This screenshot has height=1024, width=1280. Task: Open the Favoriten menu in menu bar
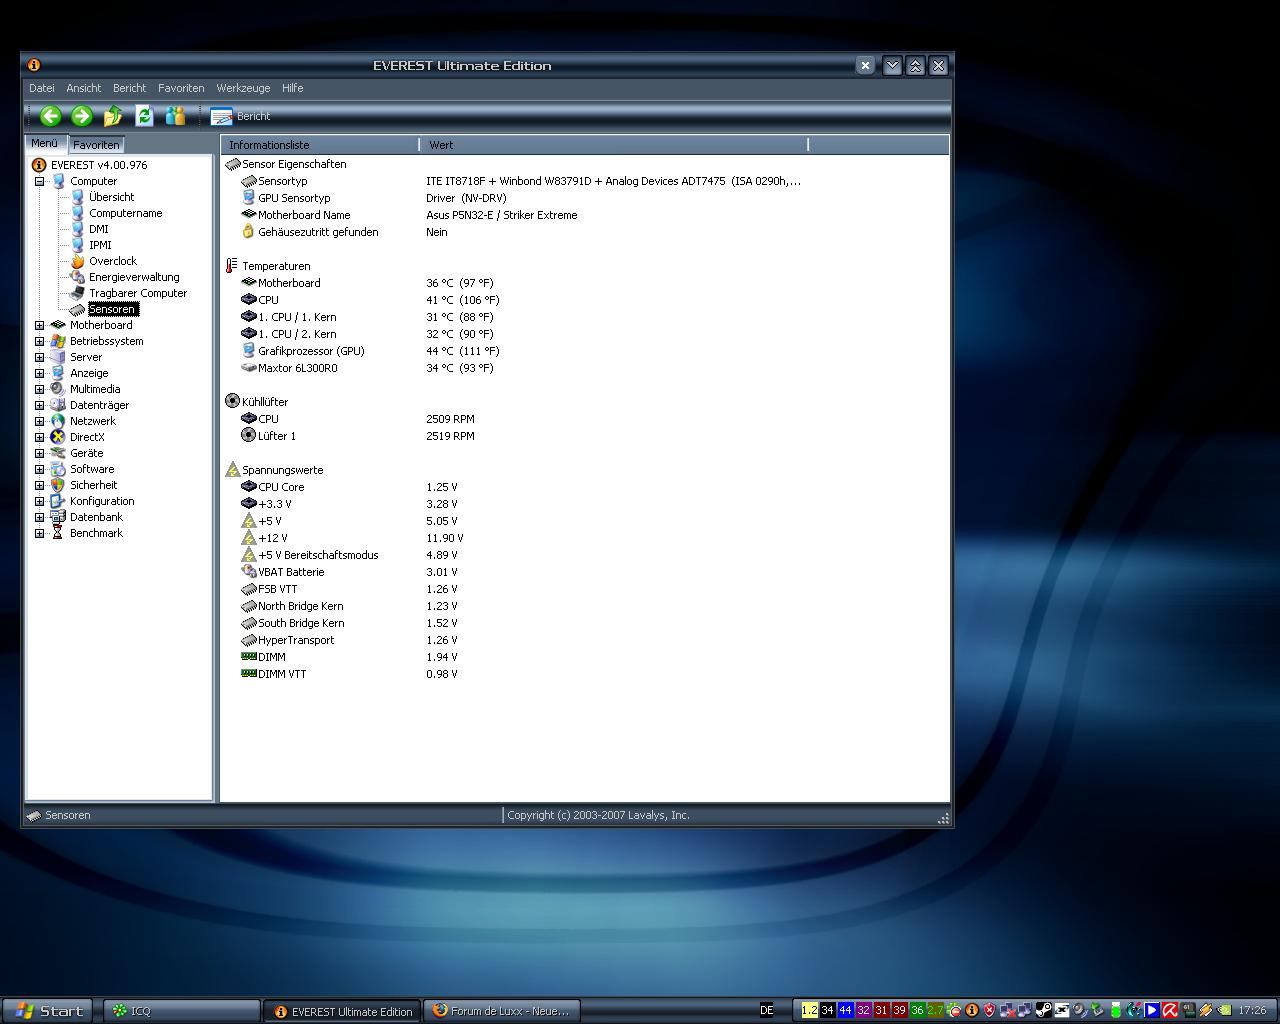[181, 88]
